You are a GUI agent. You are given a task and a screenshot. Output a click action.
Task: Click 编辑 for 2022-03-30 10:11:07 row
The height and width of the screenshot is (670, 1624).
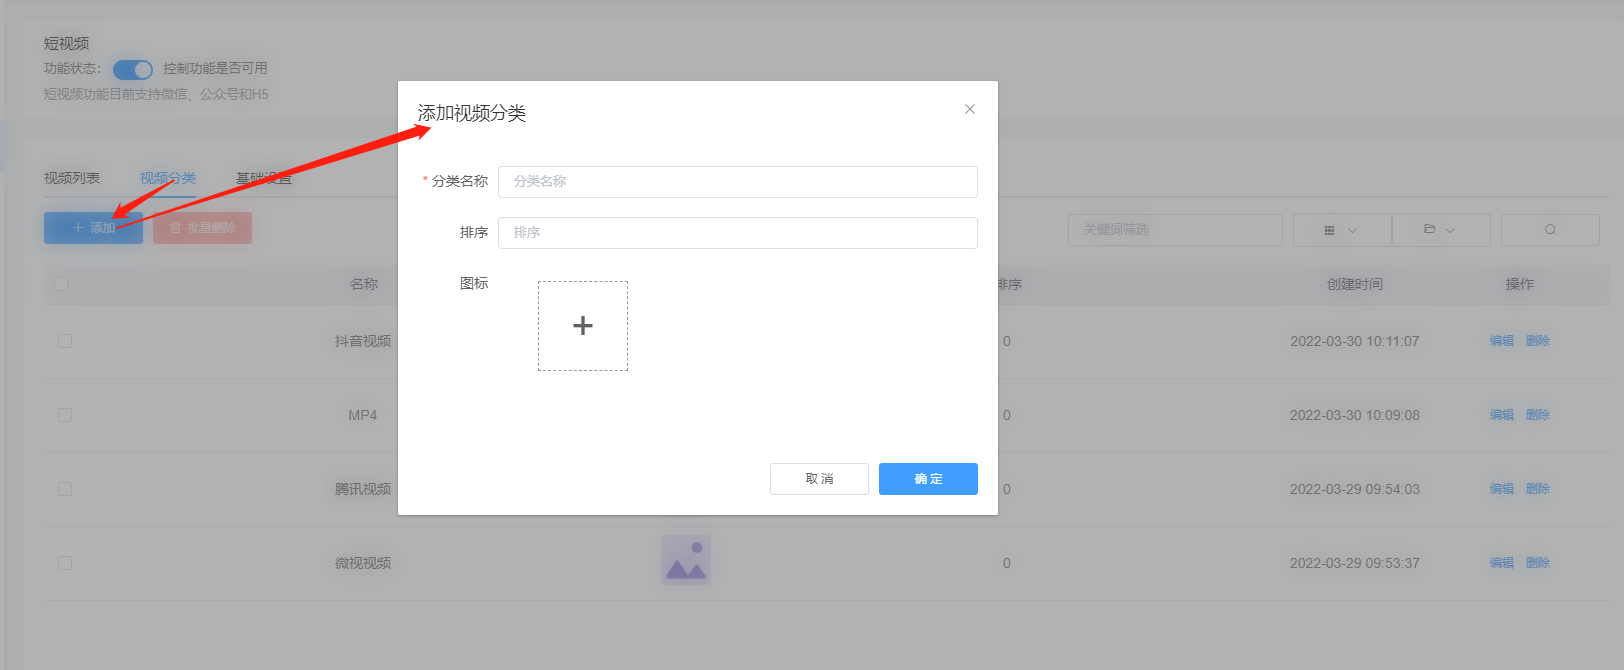pos(1502,341)
